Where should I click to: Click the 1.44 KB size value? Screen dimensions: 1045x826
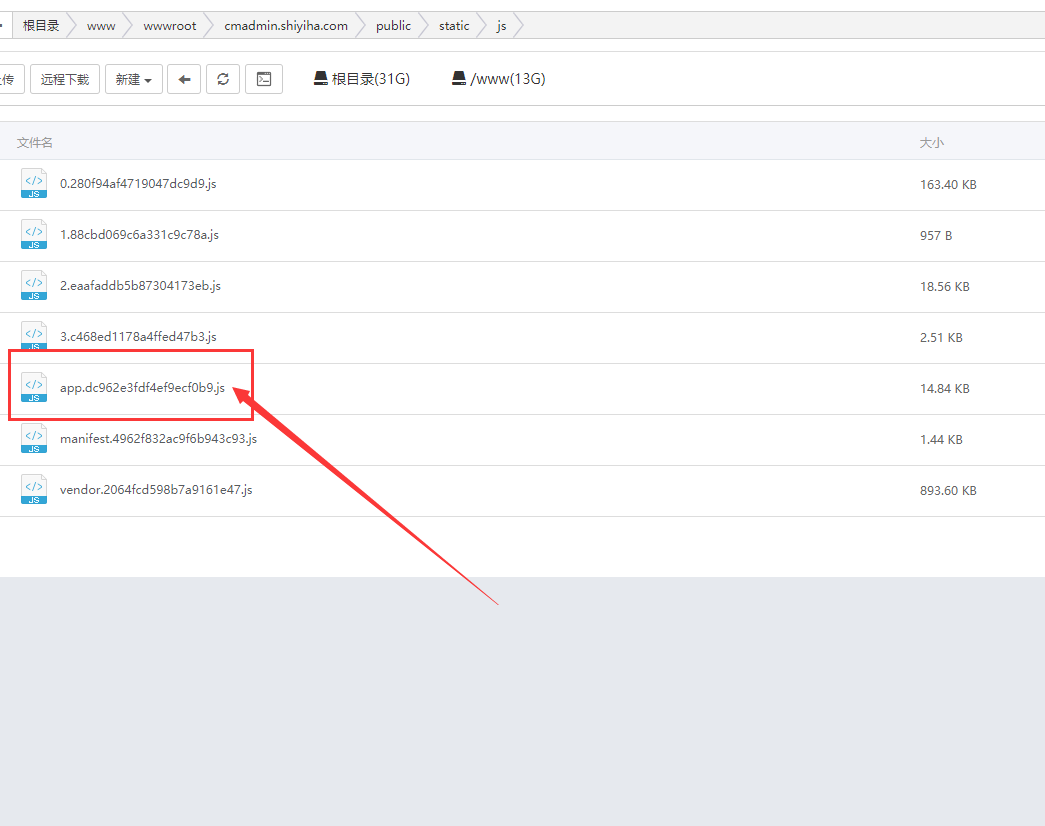941,439
